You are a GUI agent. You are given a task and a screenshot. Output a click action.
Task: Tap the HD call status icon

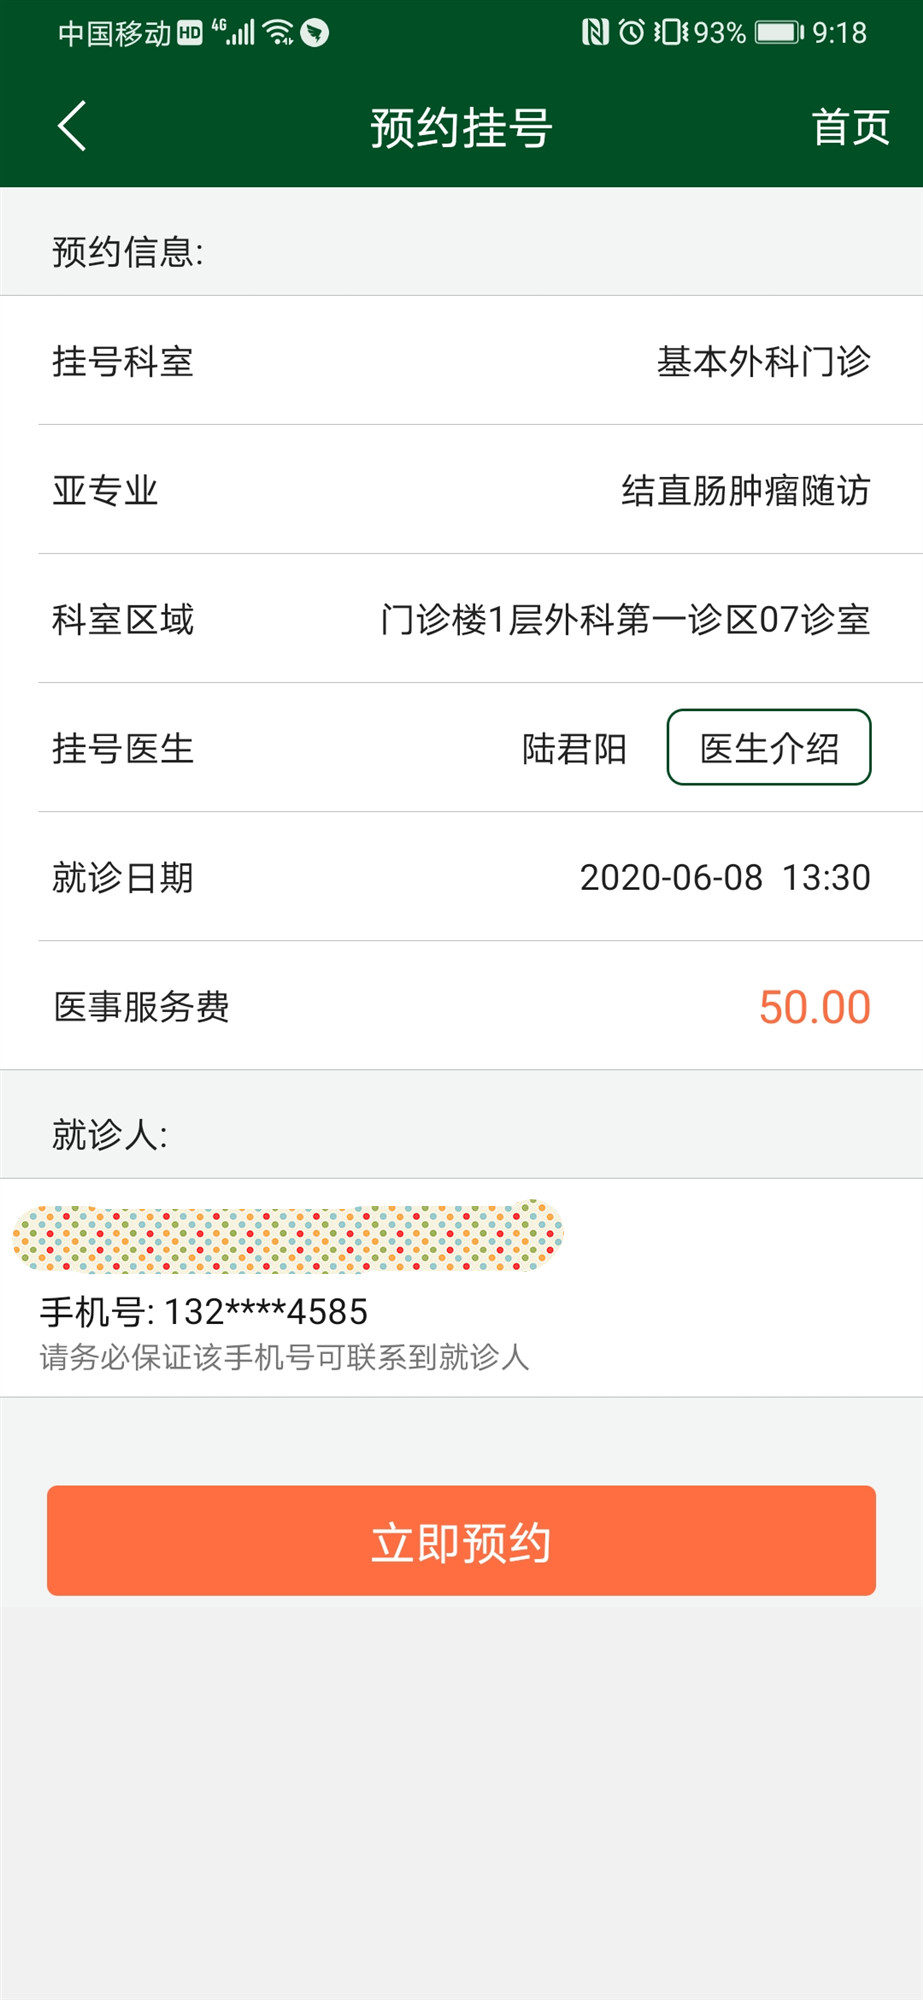189,34
